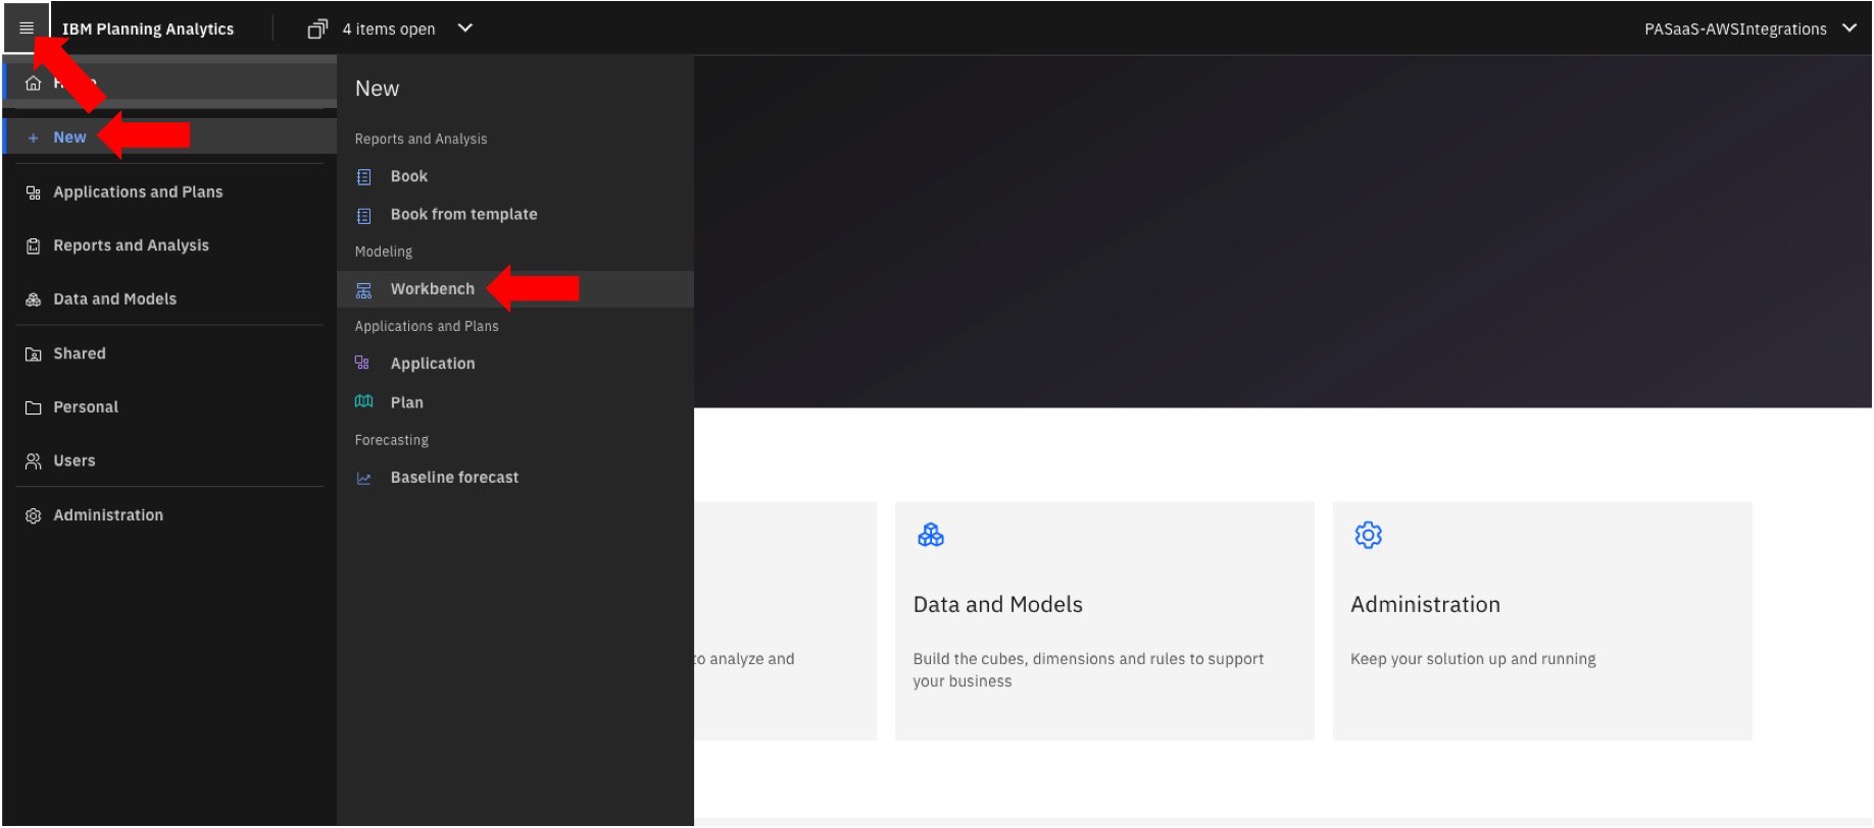
Task: Click the 'New' panel title heading
Action: (377, 88)
